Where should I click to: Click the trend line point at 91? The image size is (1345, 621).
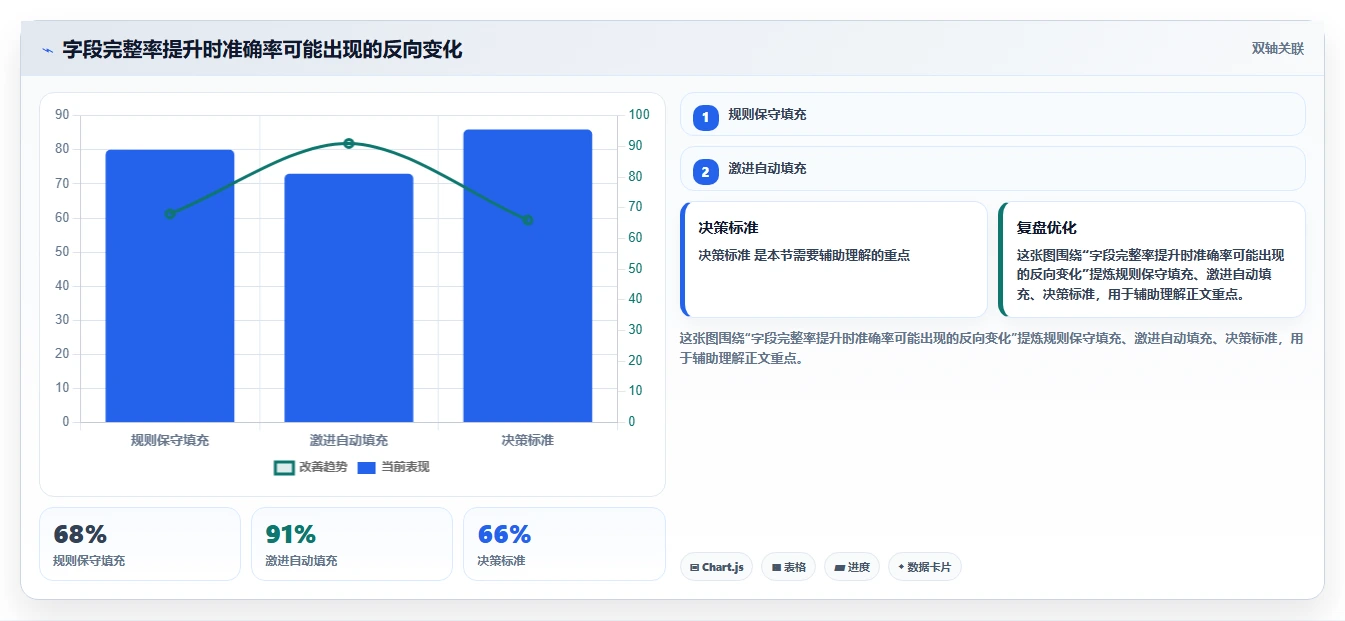click(x=349, y=143)
